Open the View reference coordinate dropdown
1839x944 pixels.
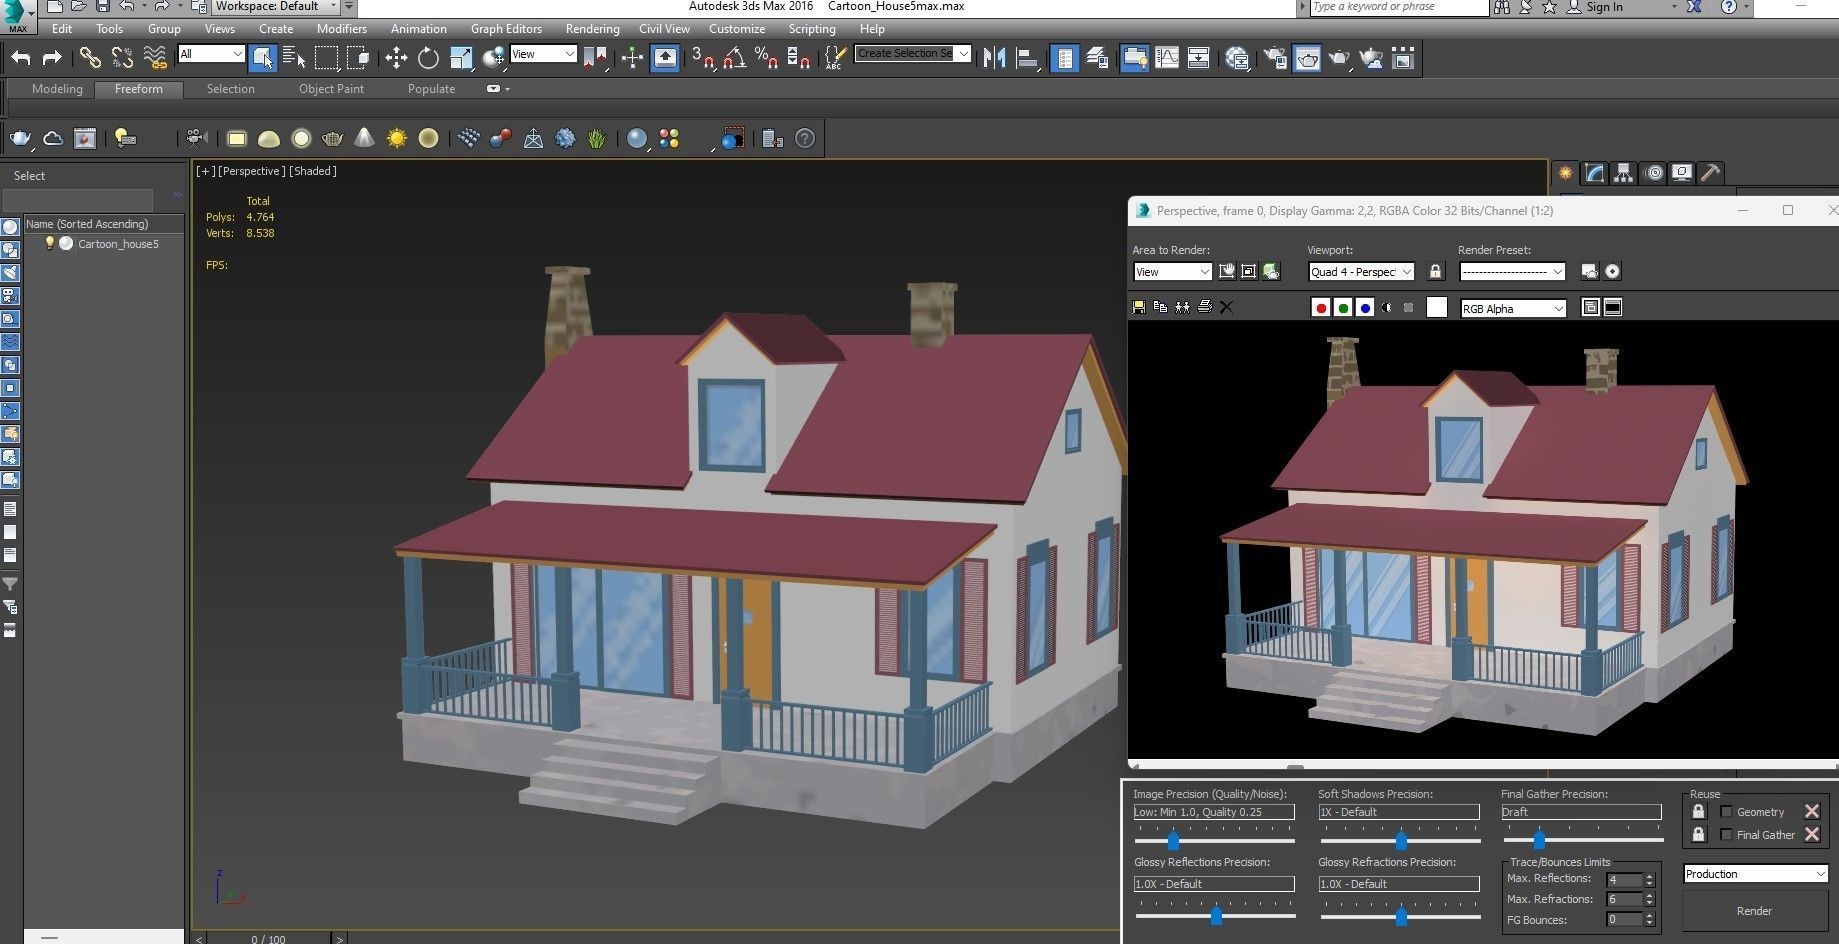(x=543, y=54)
